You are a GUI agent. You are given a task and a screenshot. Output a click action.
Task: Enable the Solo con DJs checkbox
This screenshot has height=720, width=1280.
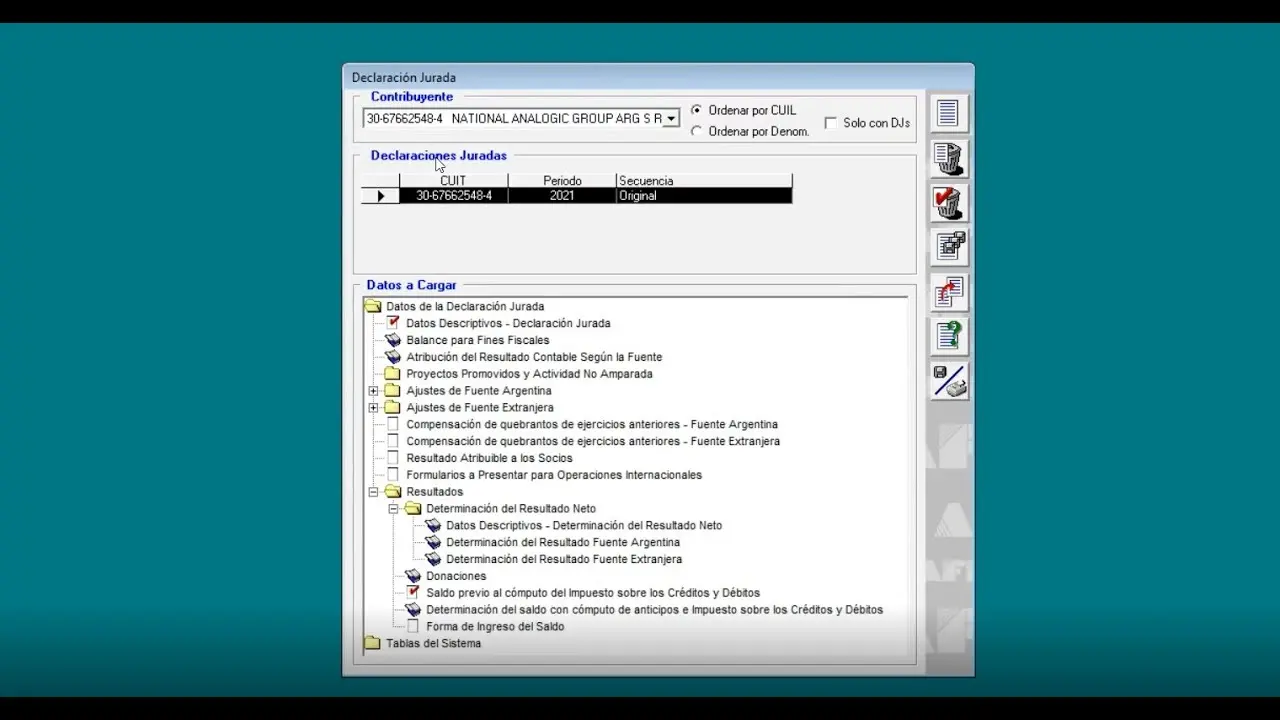(x=831, y=123)
